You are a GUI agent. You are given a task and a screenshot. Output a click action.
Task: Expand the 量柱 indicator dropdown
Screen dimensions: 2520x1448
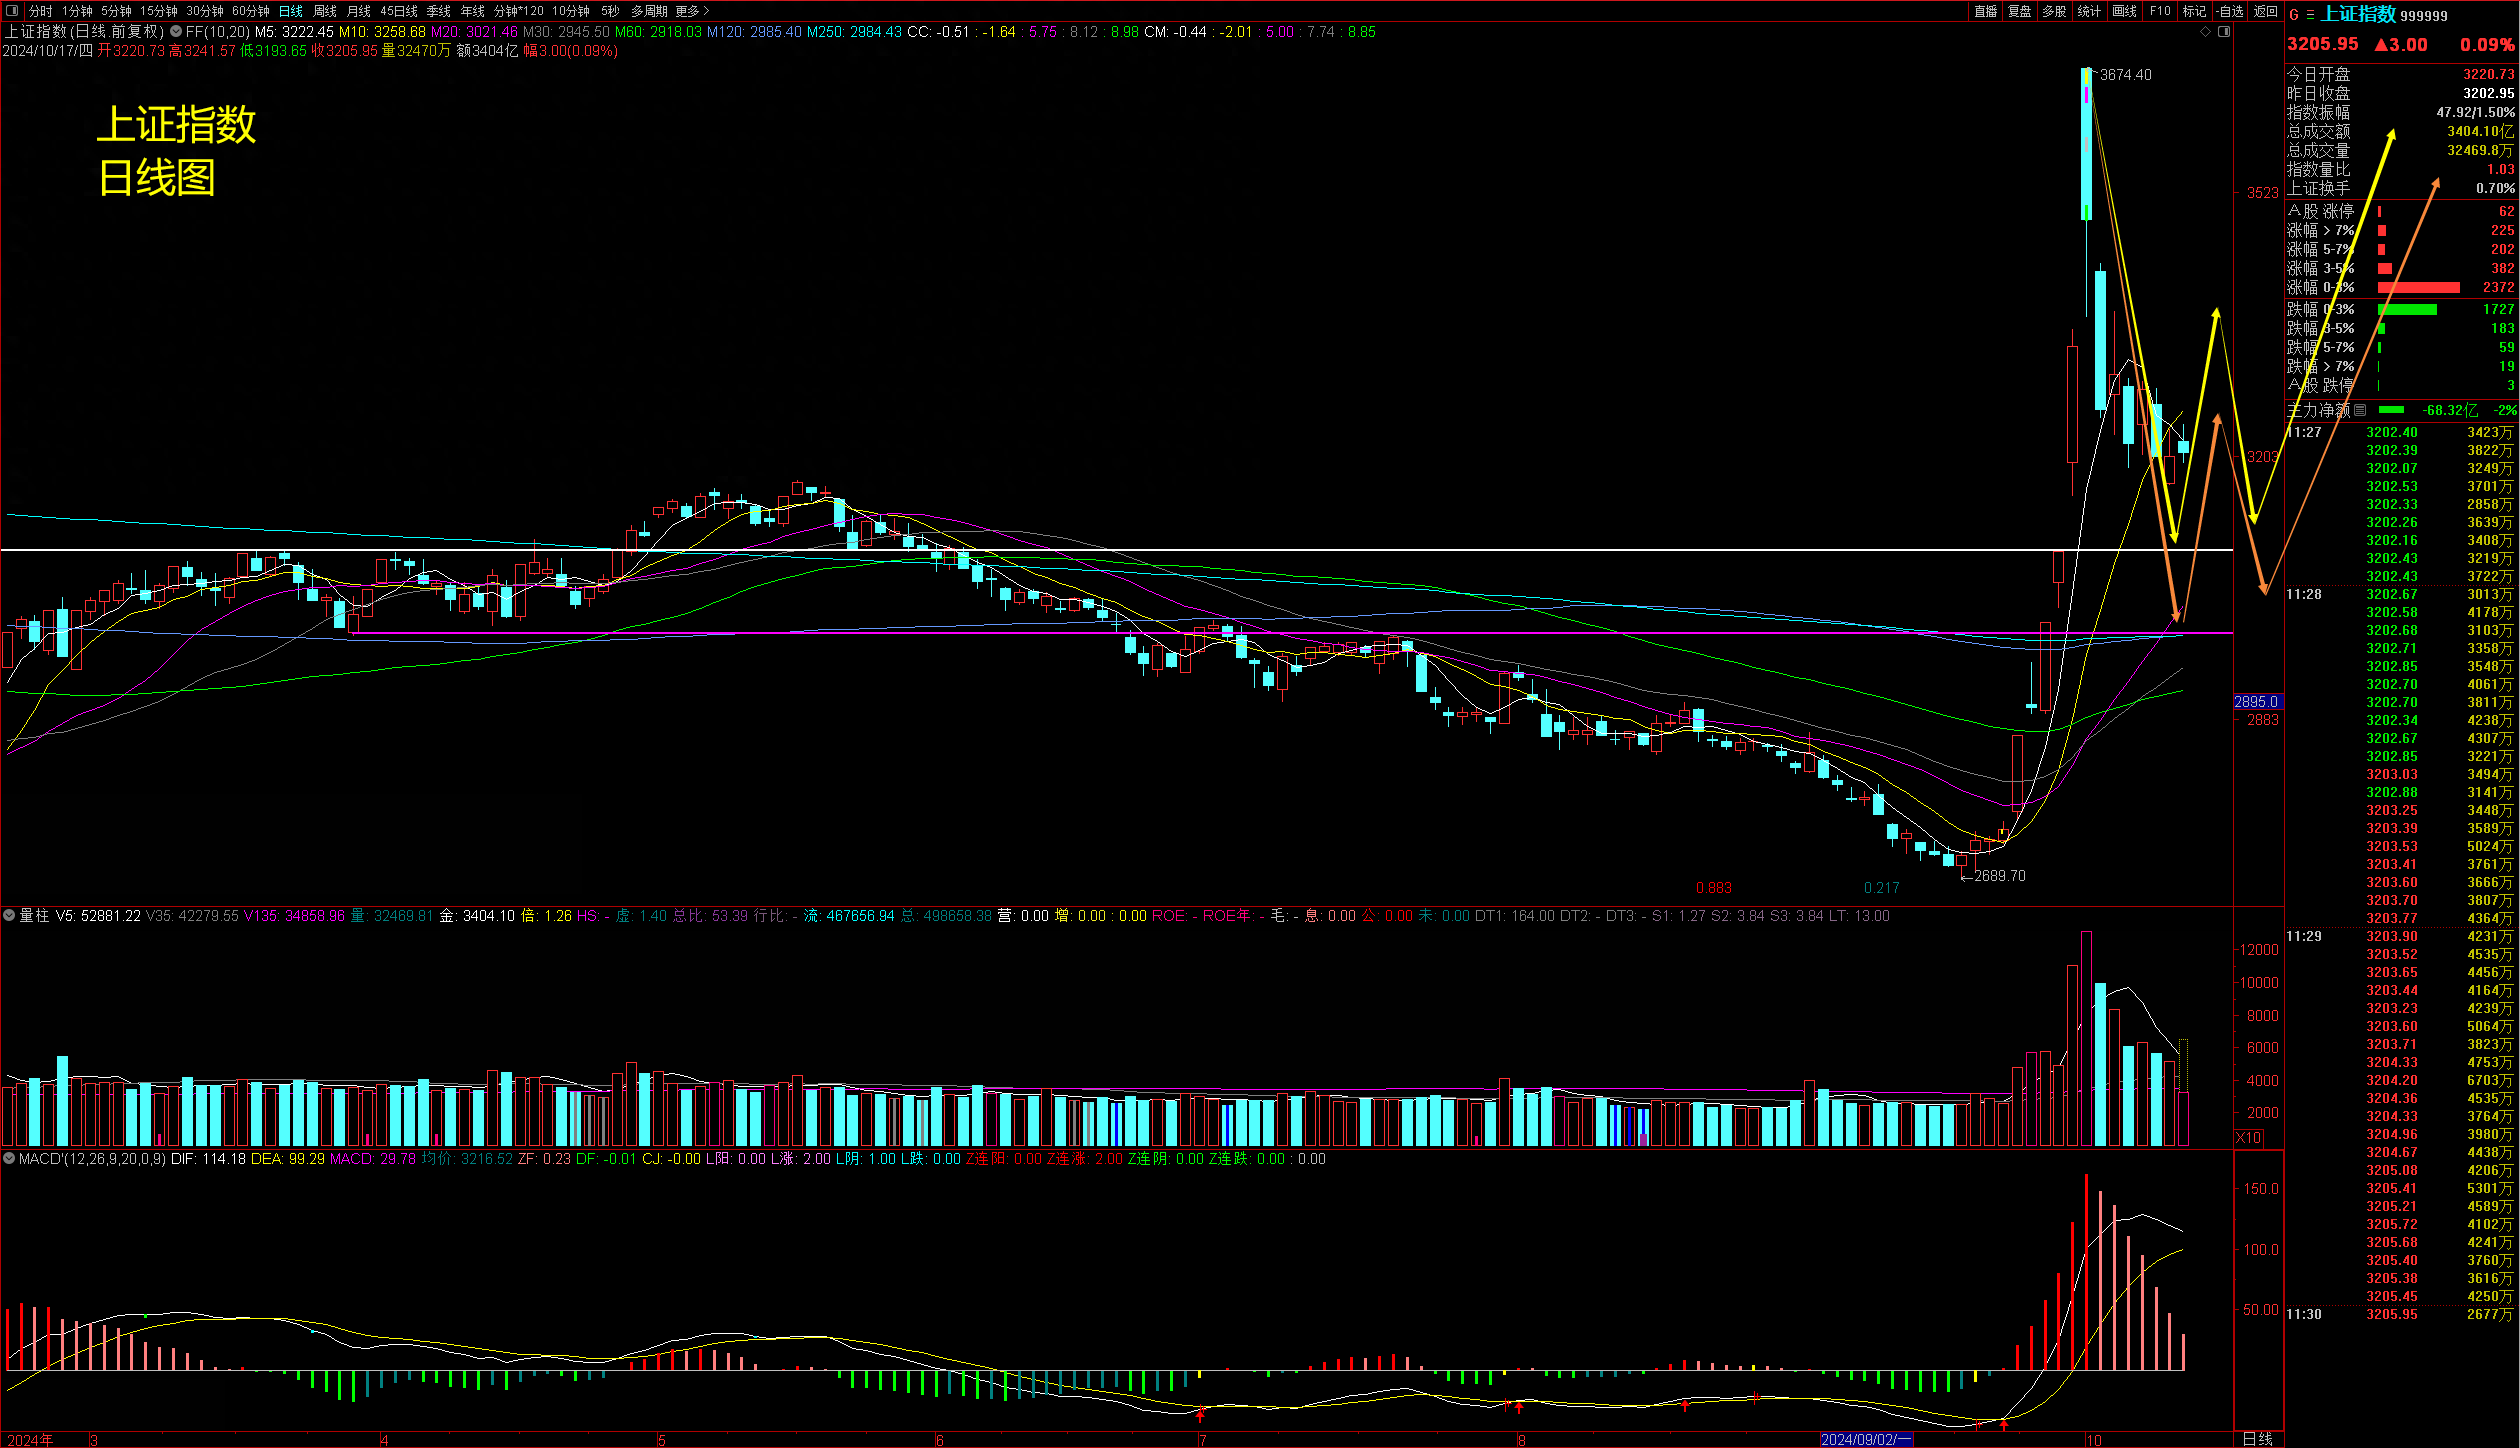pos(9,916)
